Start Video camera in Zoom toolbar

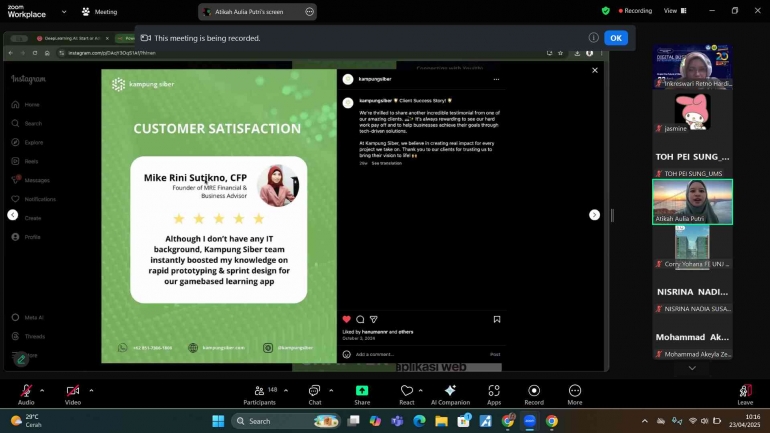pos(73,391)
